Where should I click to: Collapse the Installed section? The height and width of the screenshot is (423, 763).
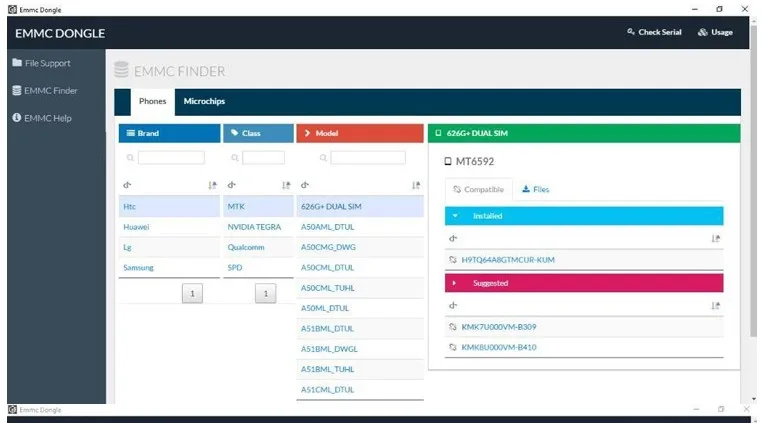(455, 216)
